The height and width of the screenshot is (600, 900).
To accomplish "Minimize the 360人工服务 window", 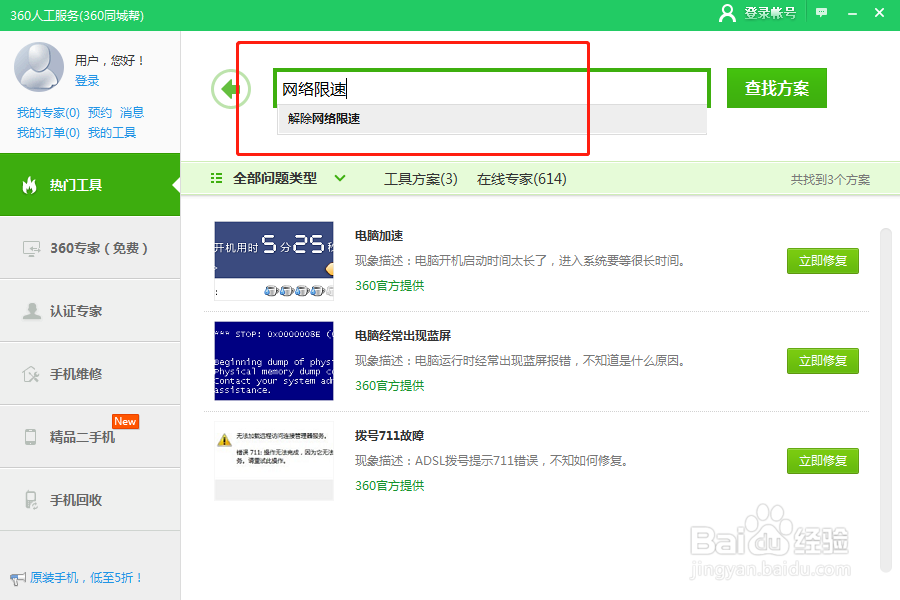I will click(852, 13).
